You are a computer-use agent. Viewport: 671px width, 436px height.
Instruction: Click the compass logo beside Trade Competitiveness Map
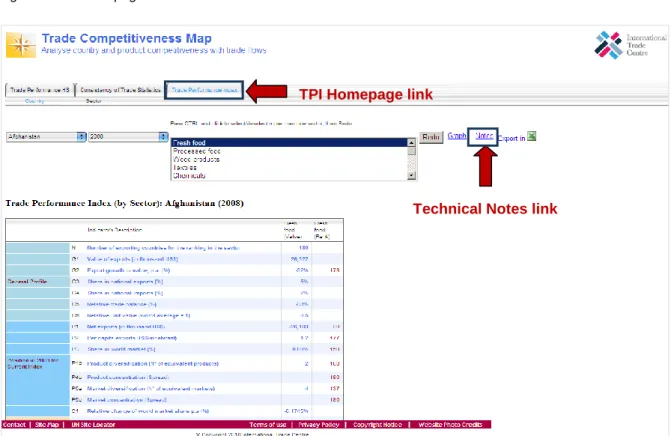click(21, 44)
